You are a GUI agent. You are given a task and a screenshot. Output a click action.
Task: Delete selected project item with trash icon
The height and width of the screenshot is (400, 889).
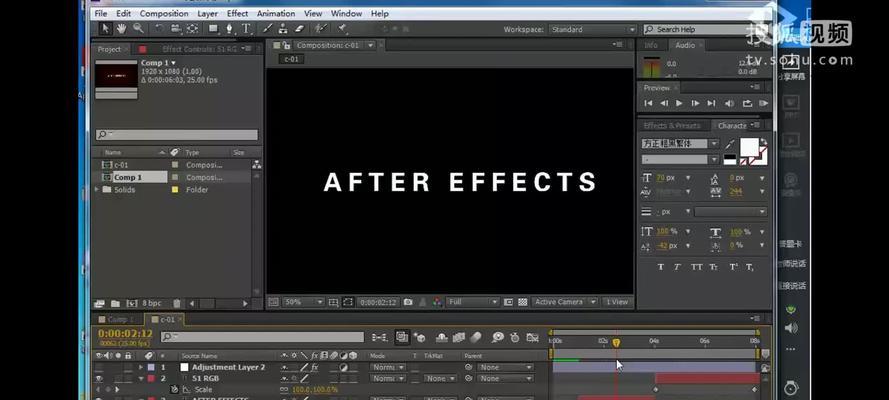(176, 304)
